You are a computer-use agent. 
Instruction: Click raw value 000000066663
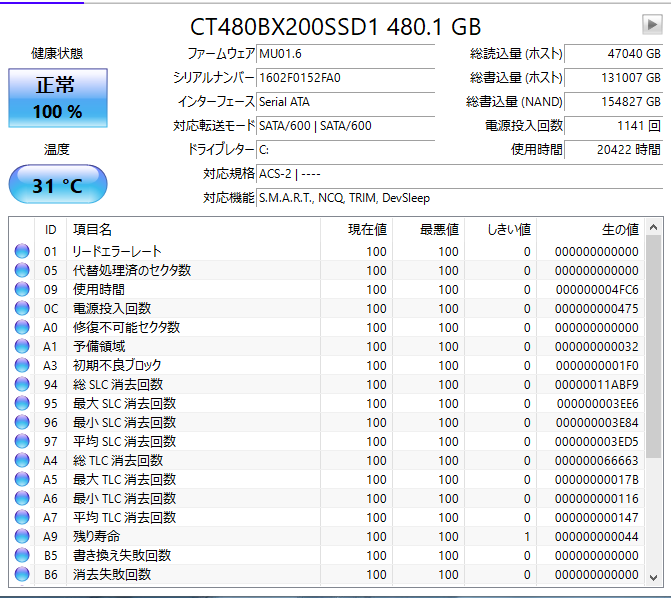point(597,461)
